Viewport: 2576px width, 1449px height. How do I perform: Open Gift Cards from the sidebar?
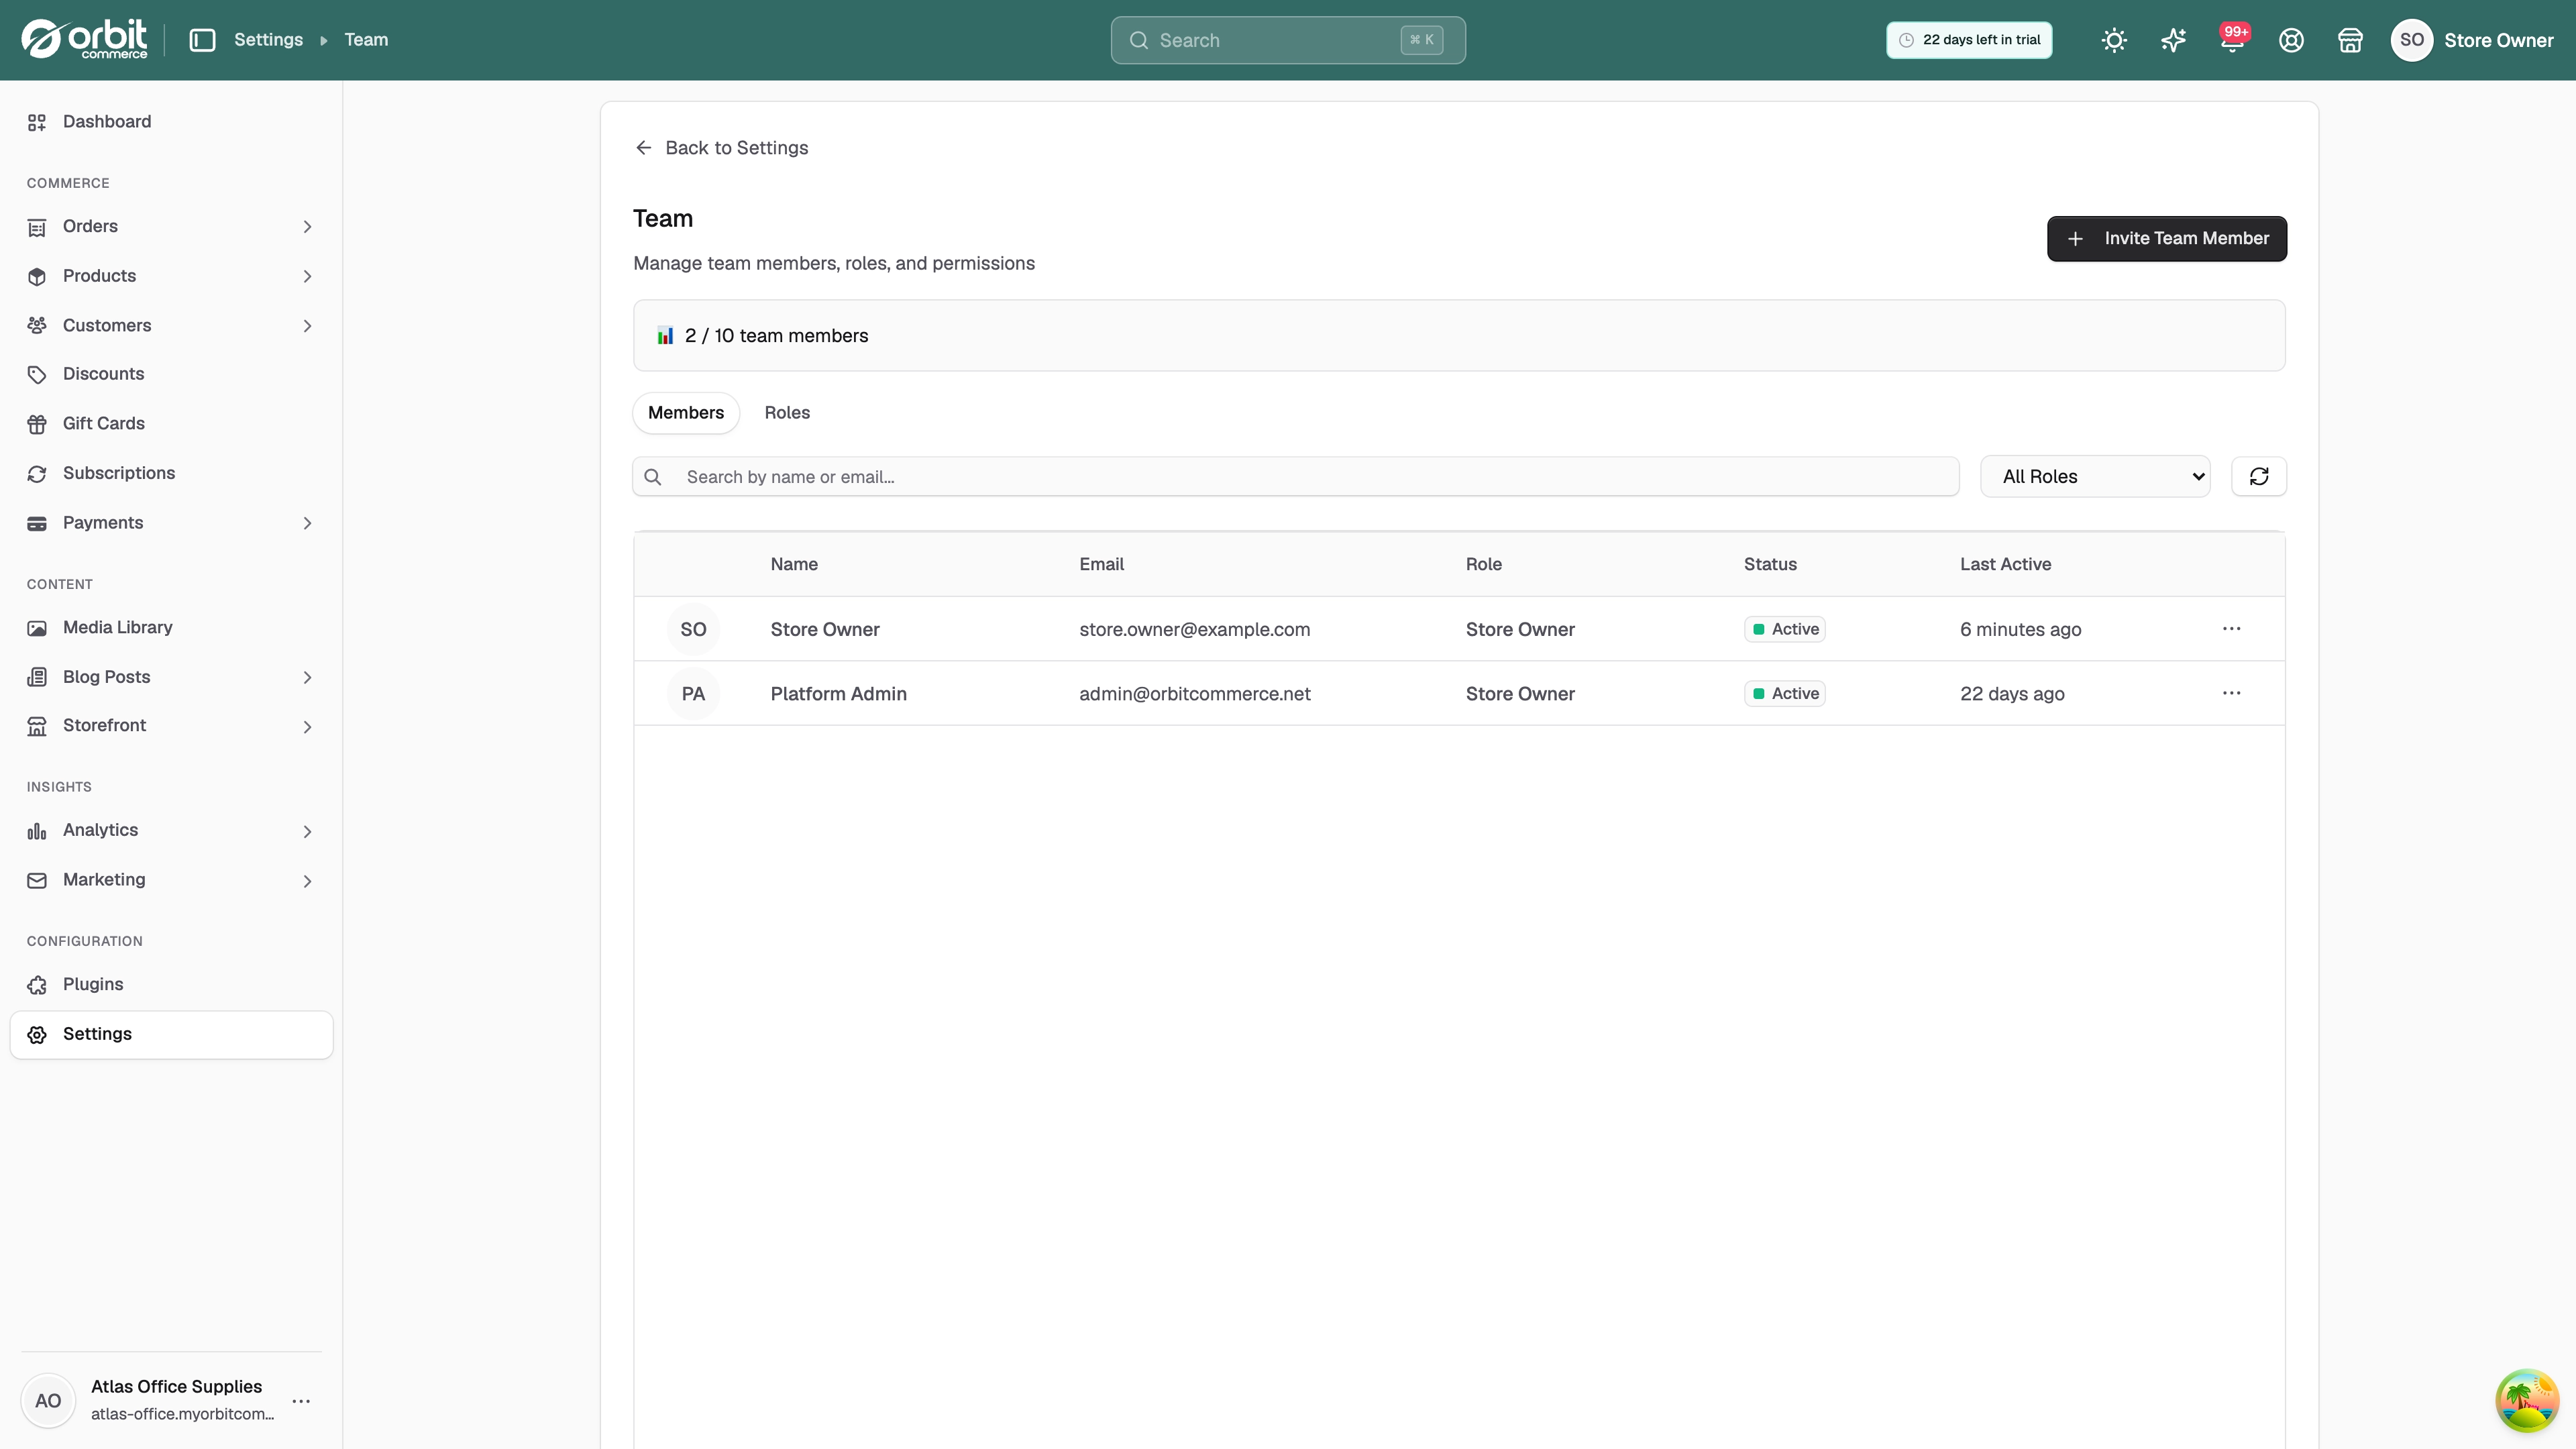click(x=171, y=424)
